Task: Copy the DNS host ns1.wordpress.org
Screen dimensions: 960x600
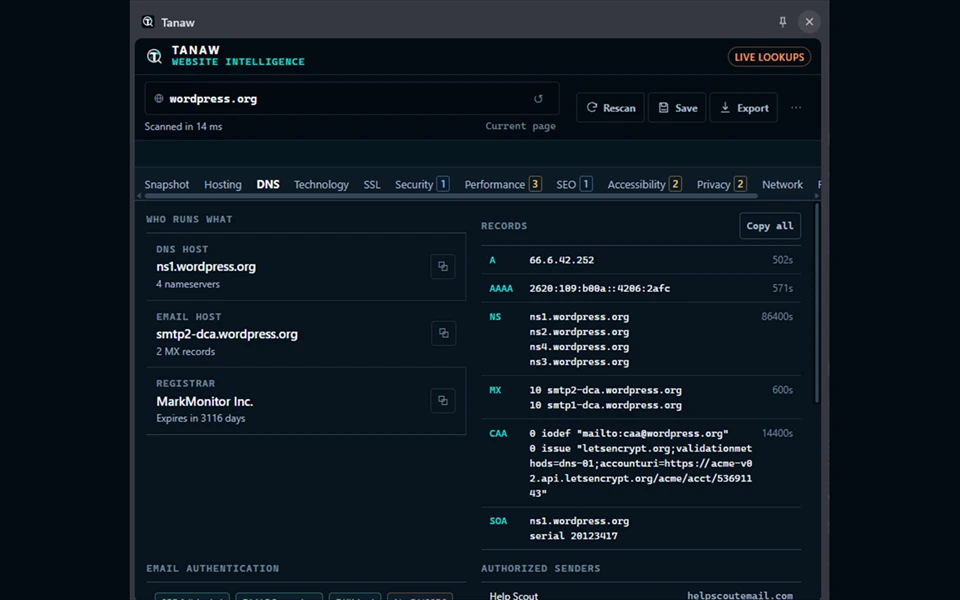Action: point(443,266)
